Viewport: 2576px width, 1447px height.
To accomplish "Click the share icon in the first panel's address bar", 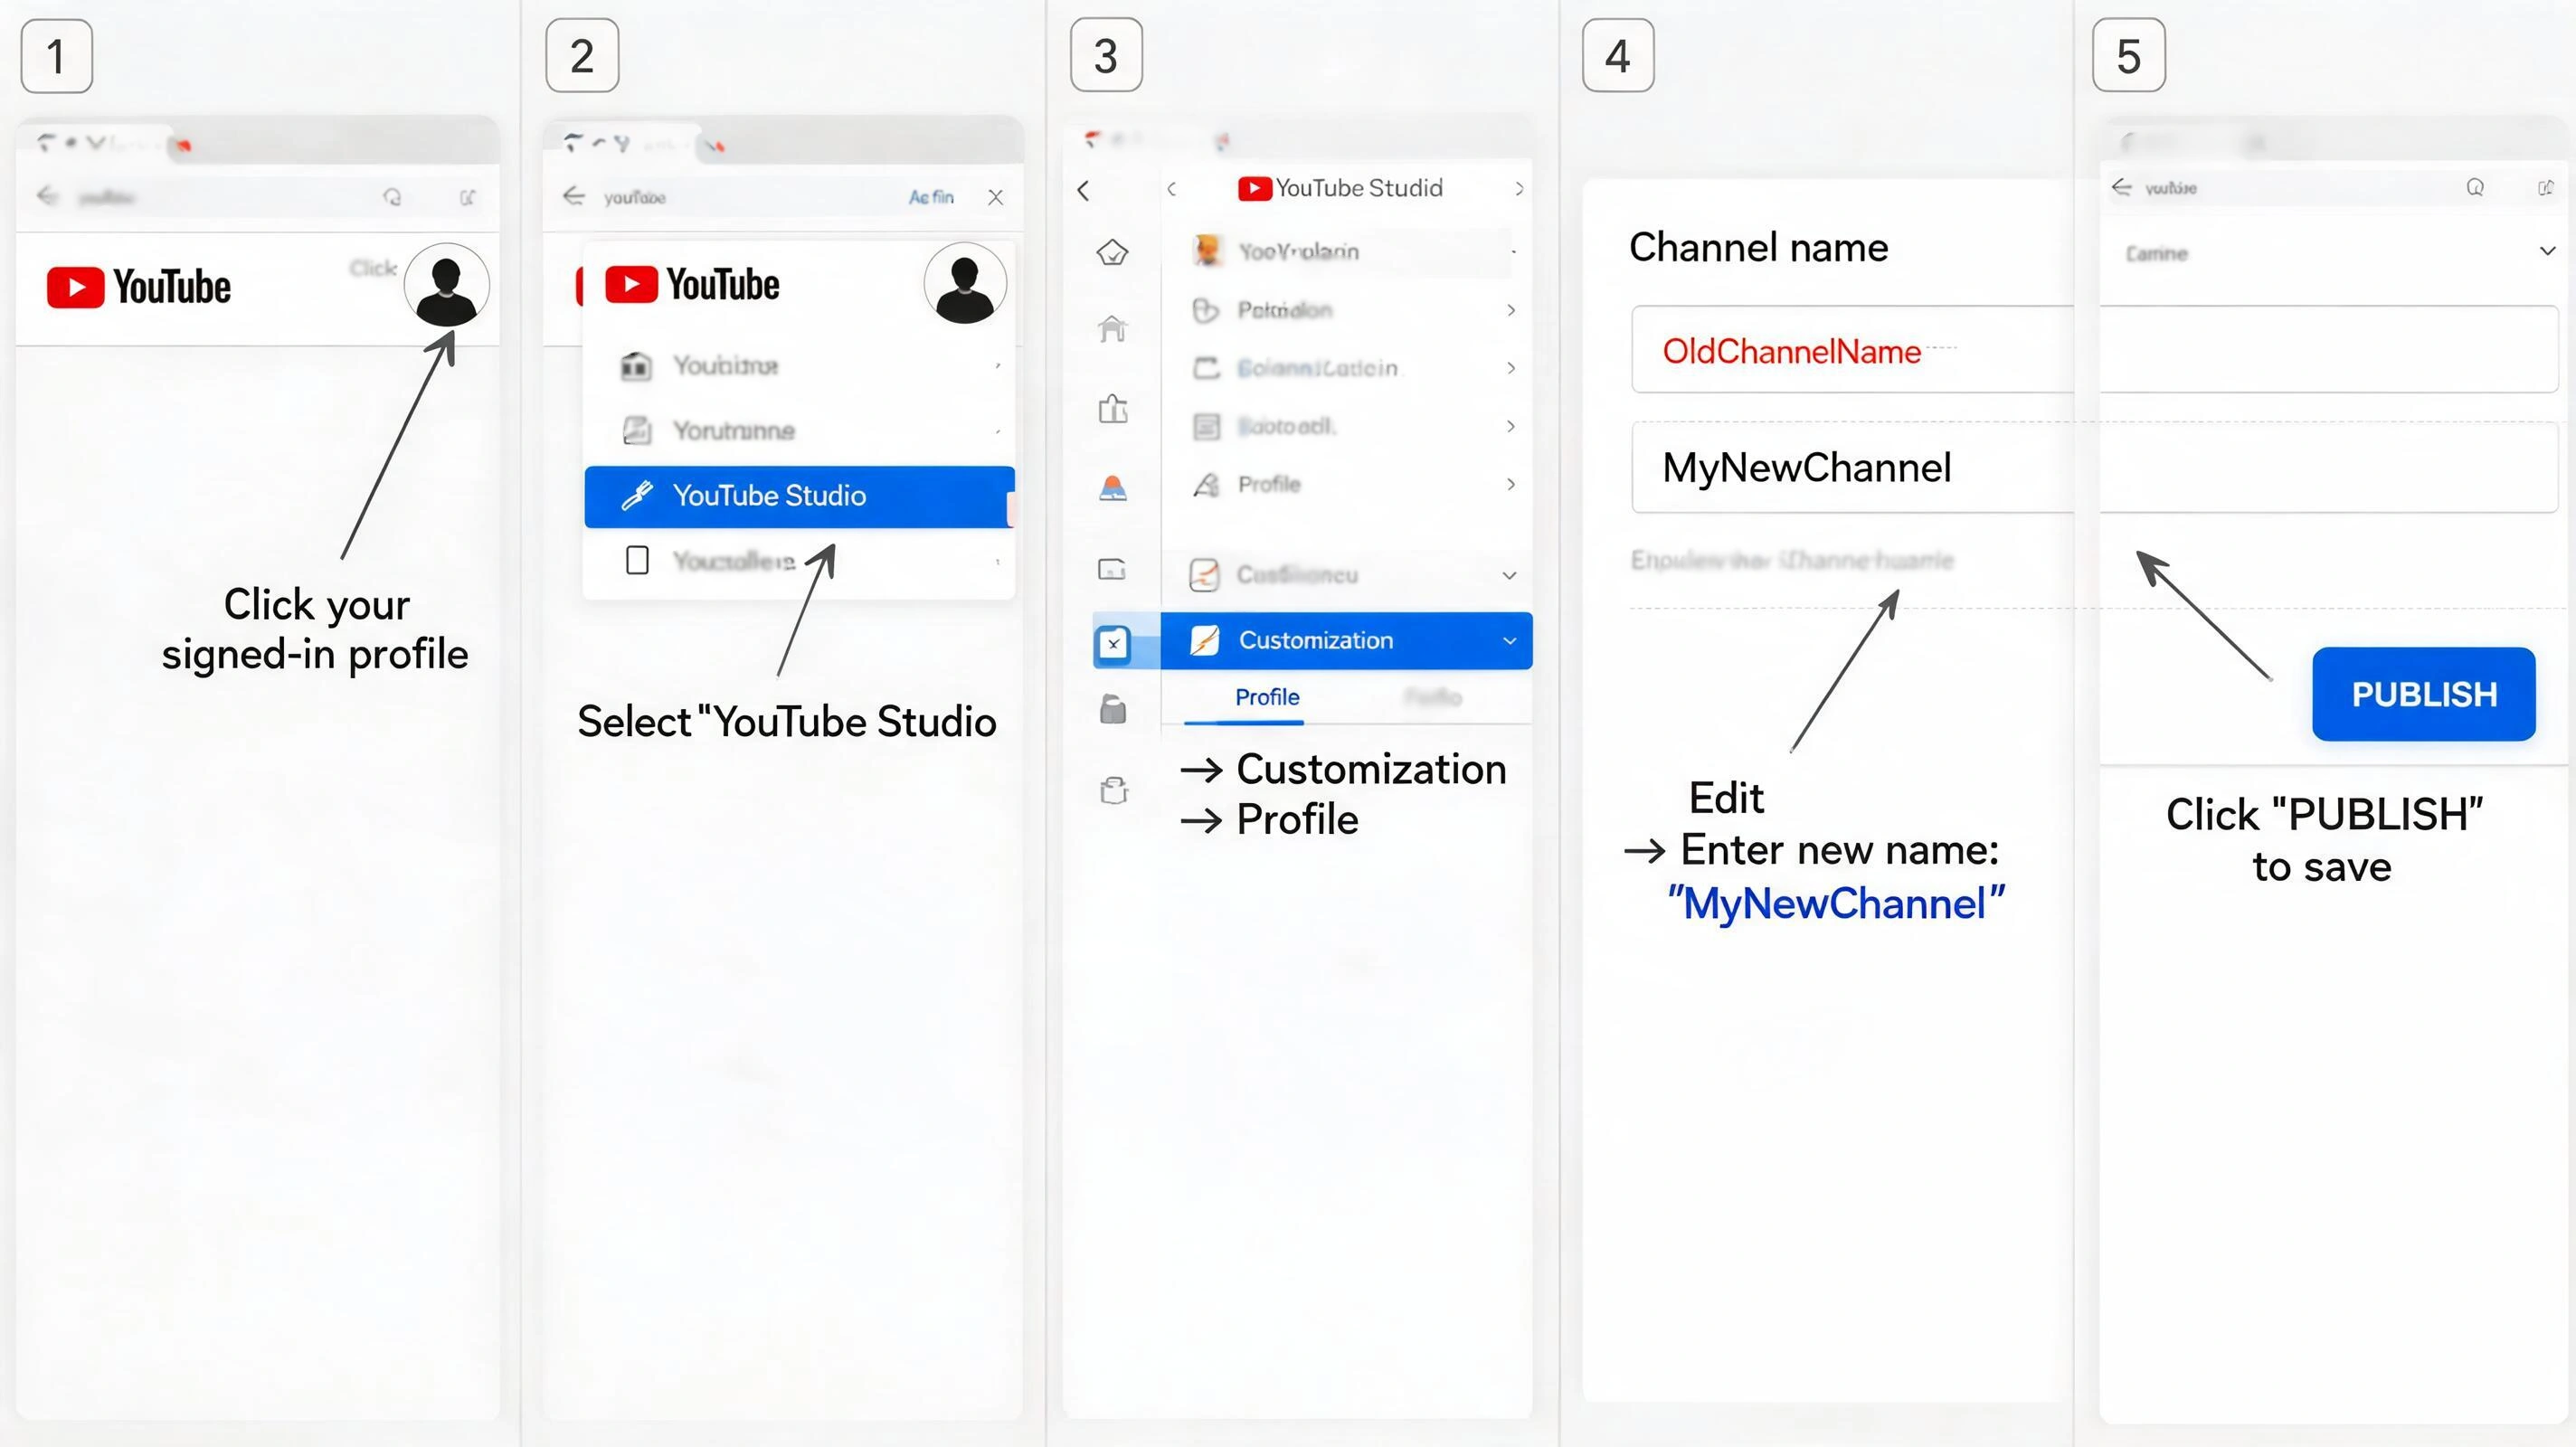I will 467,197.
